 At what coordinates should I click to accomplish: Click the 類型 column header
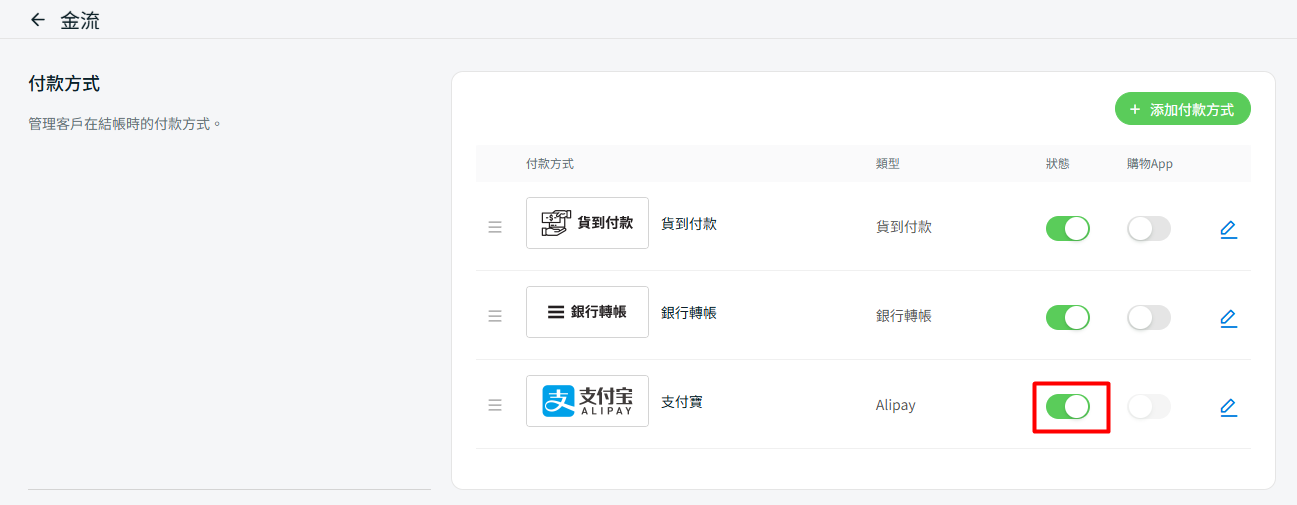pyautogui.click(x=887, y=164)
